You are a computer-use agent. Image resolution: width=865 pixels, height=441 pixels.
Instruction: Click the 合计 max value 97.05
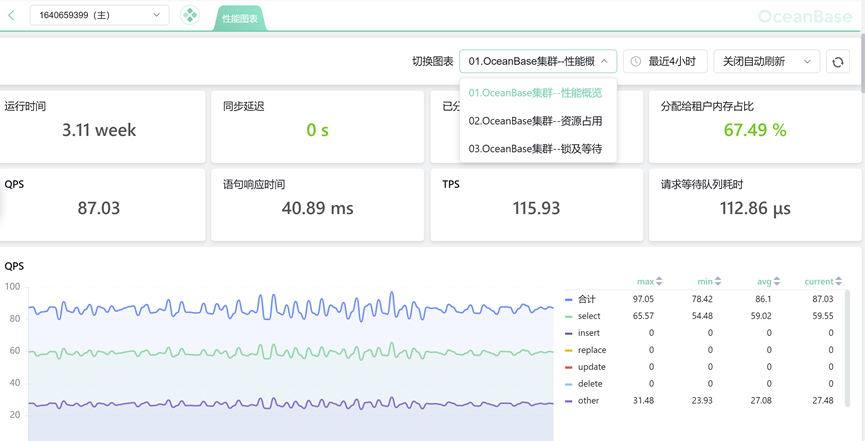[643, 299]
